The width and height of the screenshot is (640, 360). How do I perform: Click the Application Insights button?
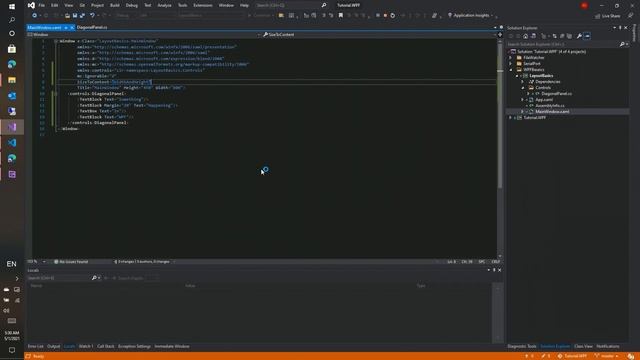[x=470, y=16]
